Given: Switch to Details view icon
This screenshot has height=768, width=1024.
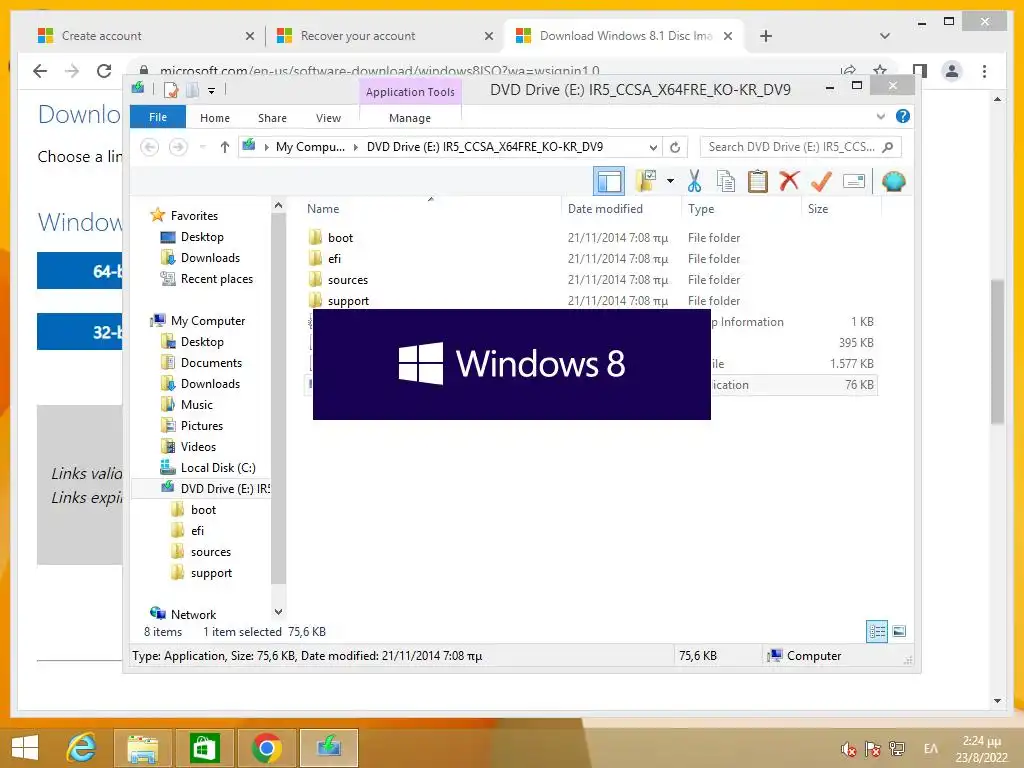Looking at the screenshot, I should (x=876, y=631).
